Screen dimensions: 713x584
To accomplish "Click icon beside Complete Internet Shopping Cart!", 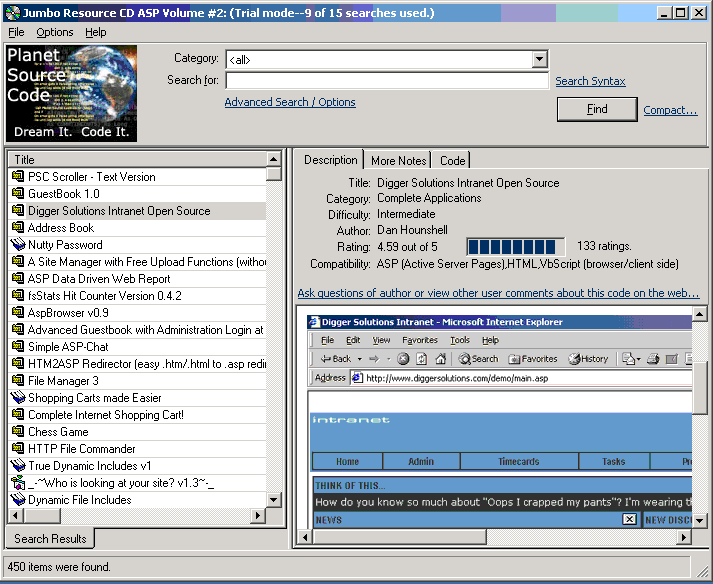I will 18,414.
